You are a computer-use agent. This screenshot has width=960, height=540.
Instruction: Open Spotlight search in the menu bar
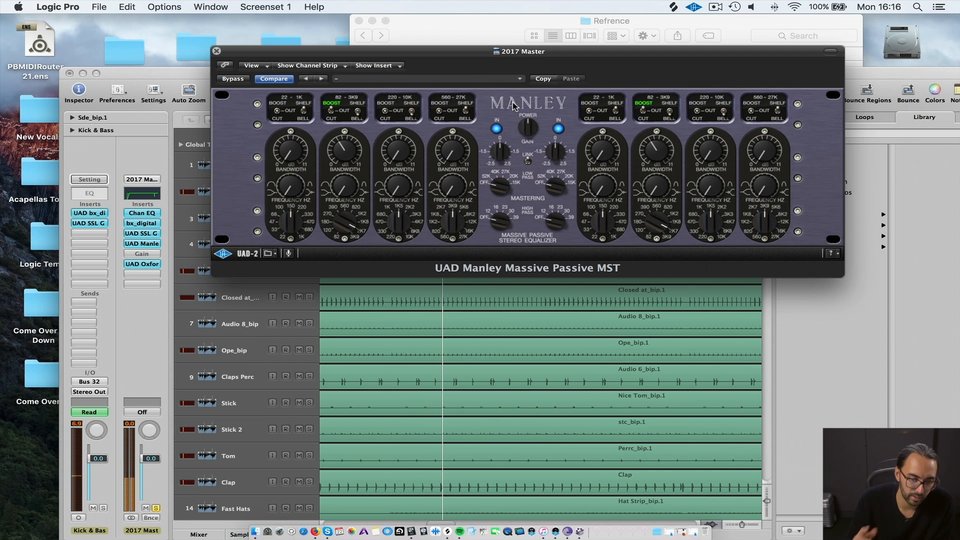tap(917, 7)
